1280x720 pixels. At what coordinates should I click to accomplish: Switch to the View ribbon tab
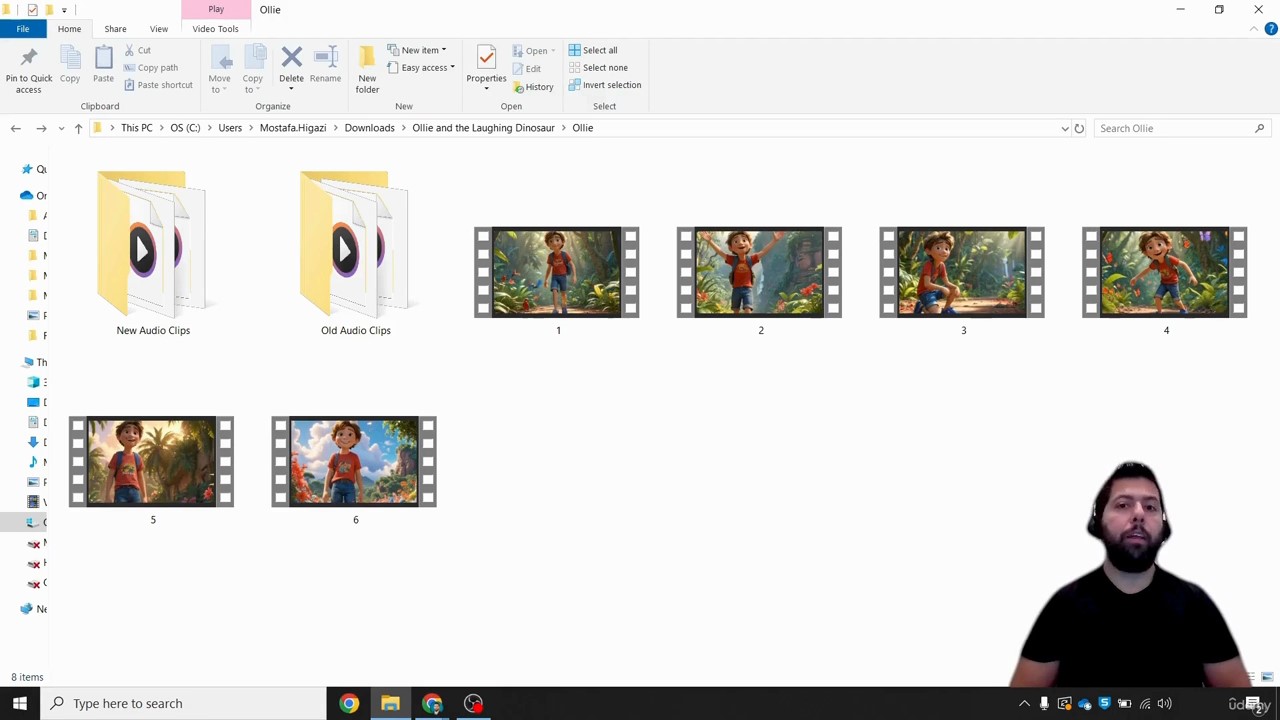159,29
